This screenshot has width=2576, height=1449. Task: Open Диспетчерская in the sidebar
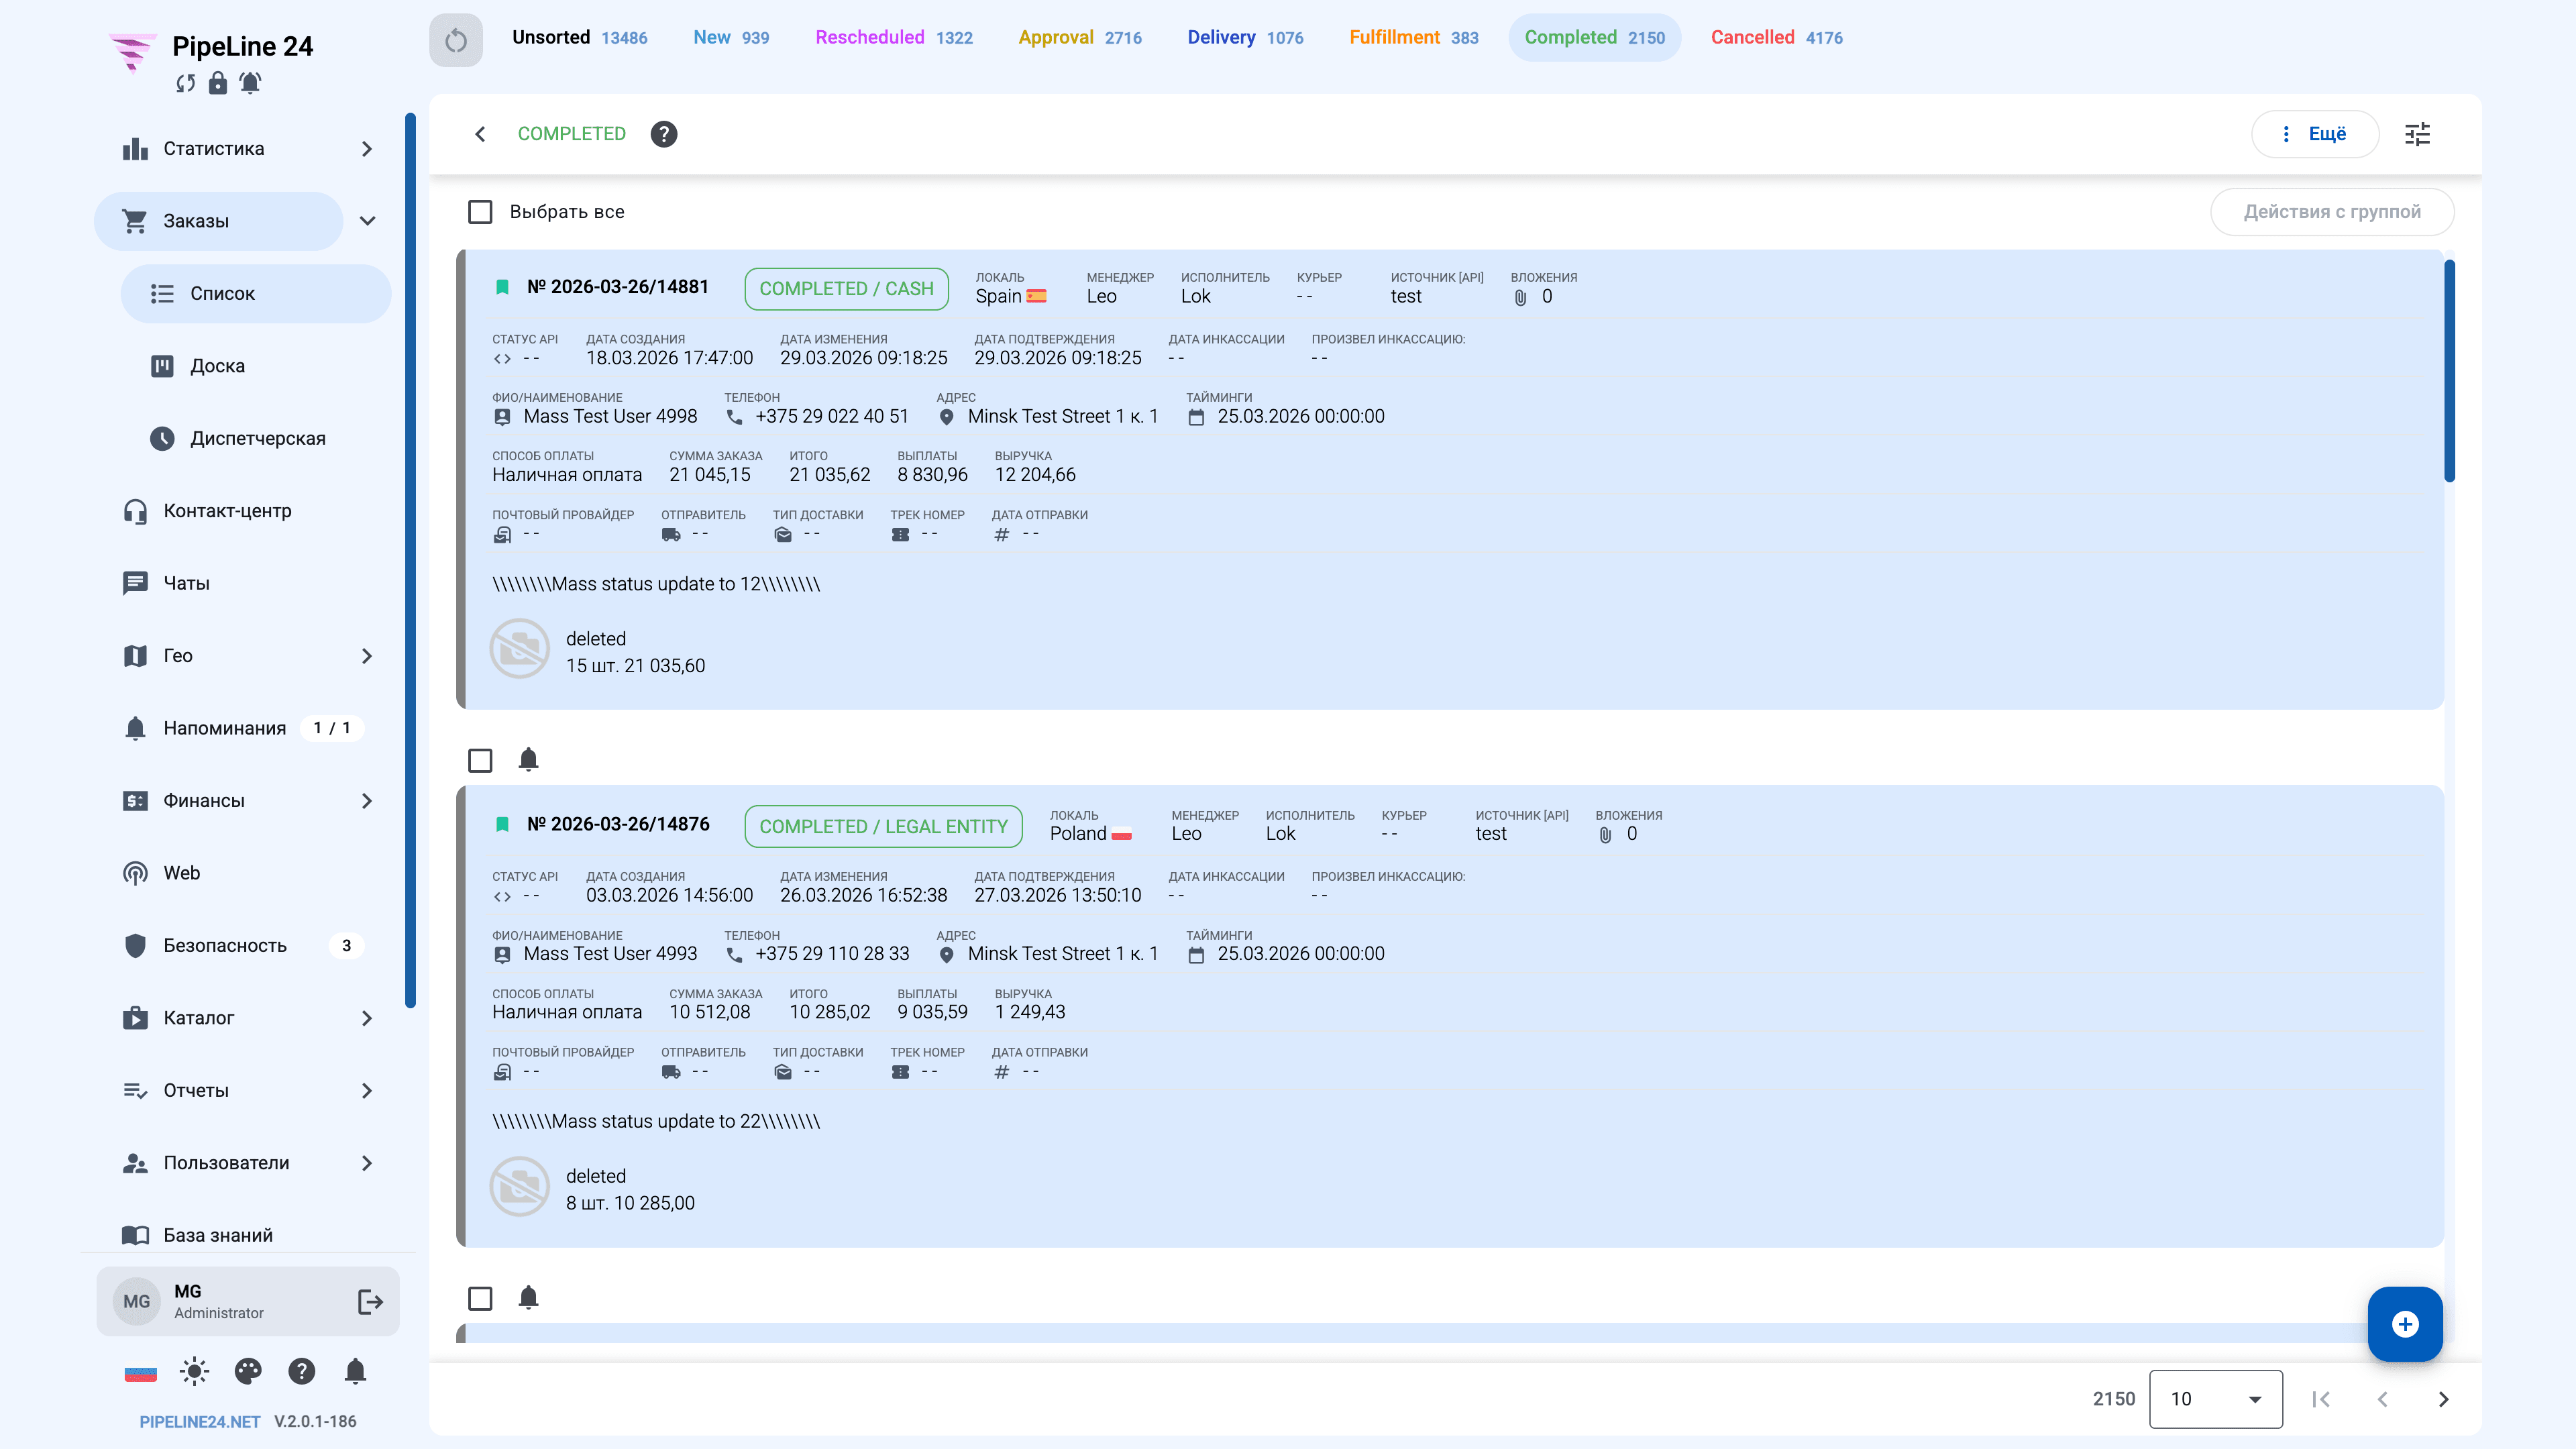tap(255, 439)
